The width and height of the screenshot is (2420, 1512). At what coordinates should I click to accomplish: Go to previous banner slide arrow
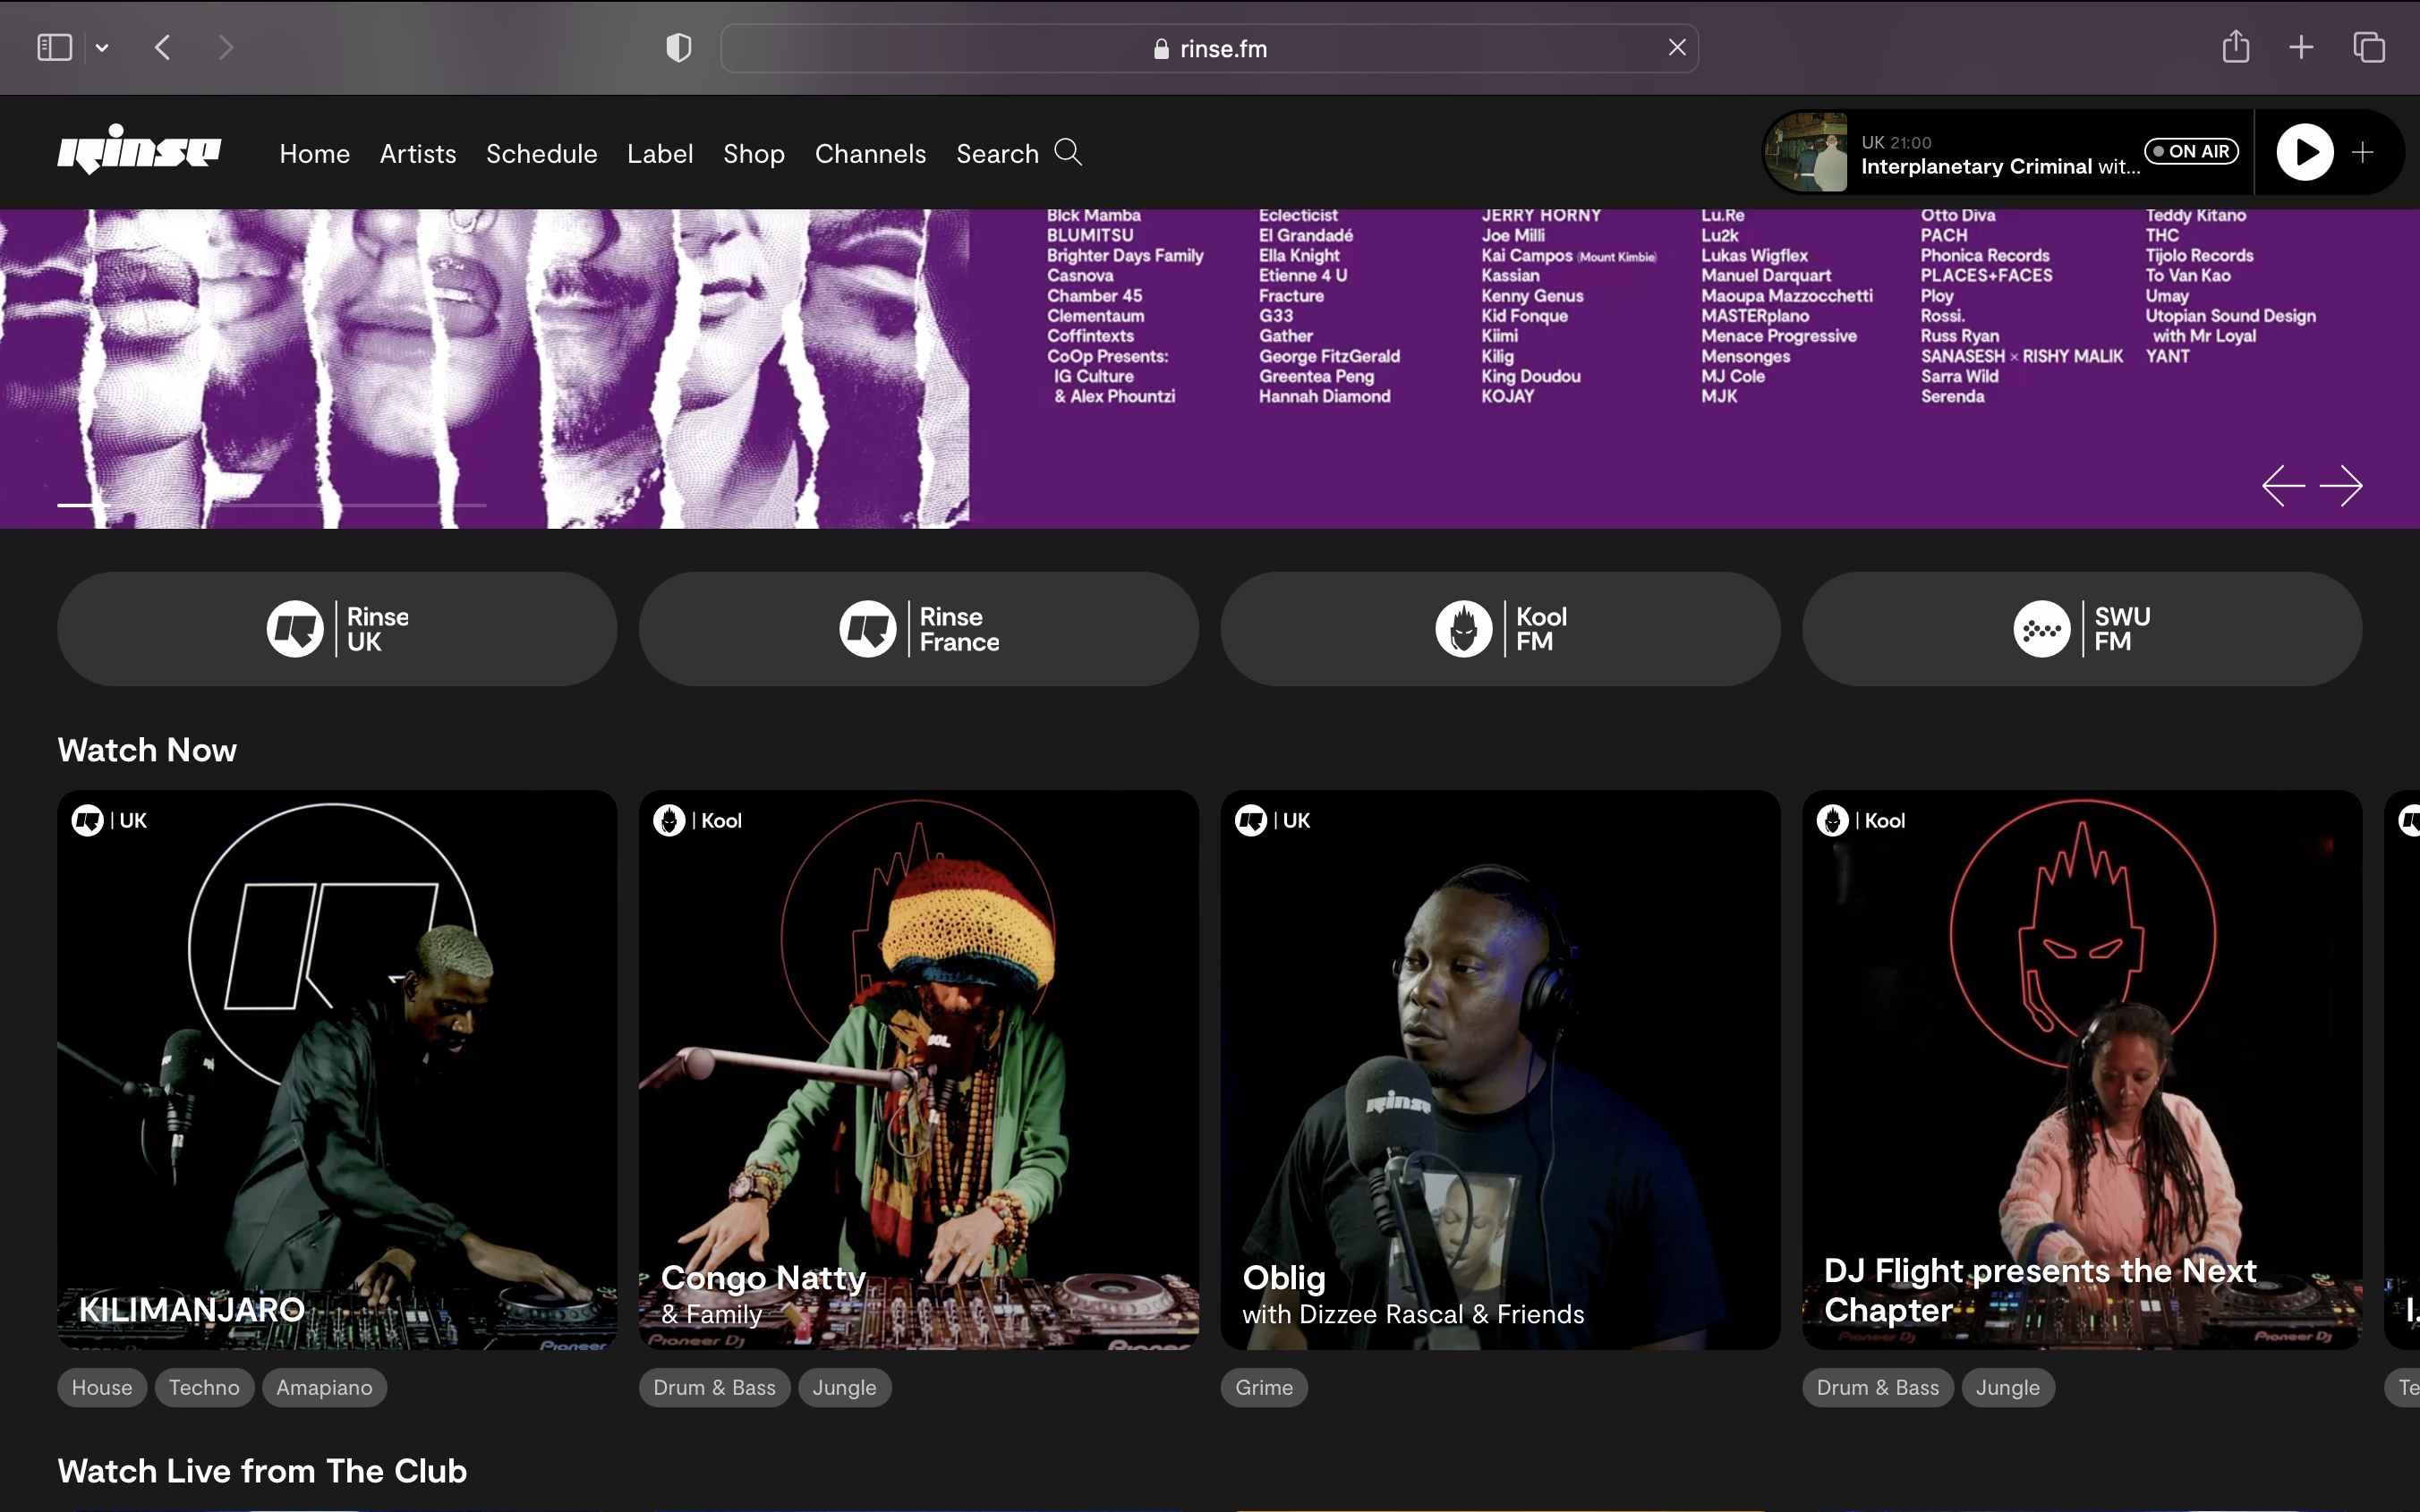pyautogui.click(x=2283, y=486)
